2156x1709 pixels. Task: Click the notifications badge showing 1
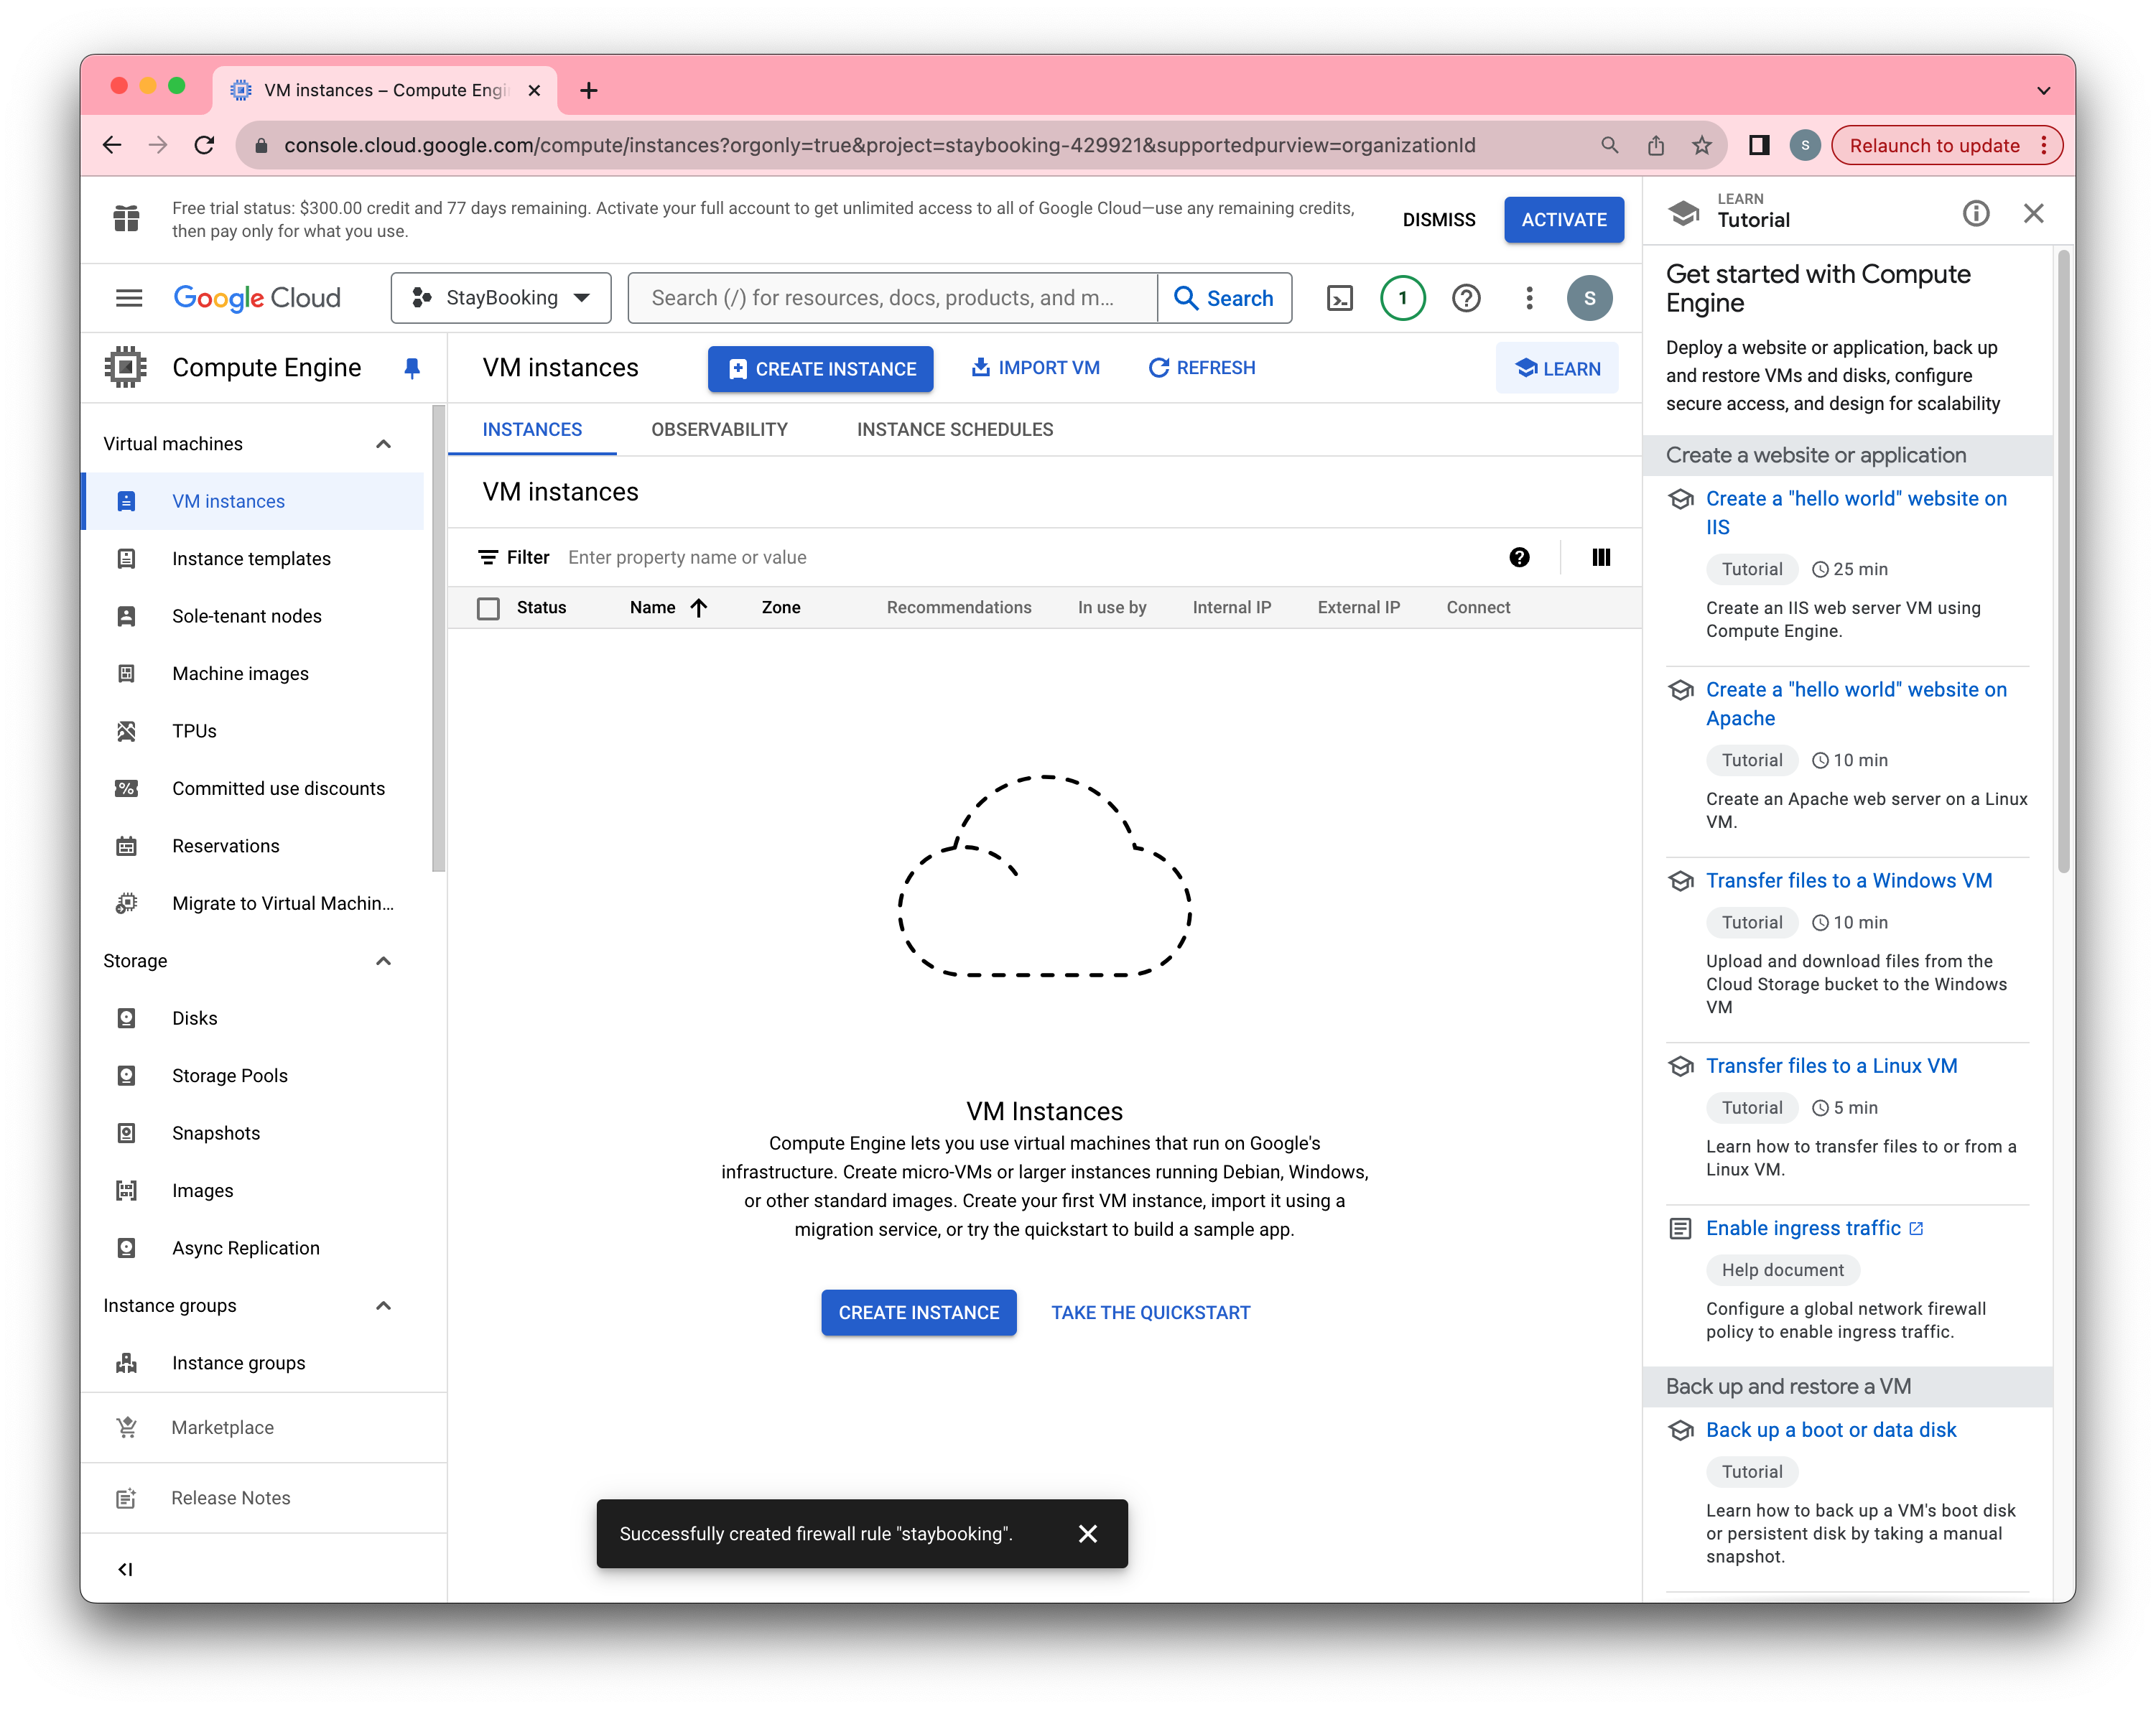1402,298
